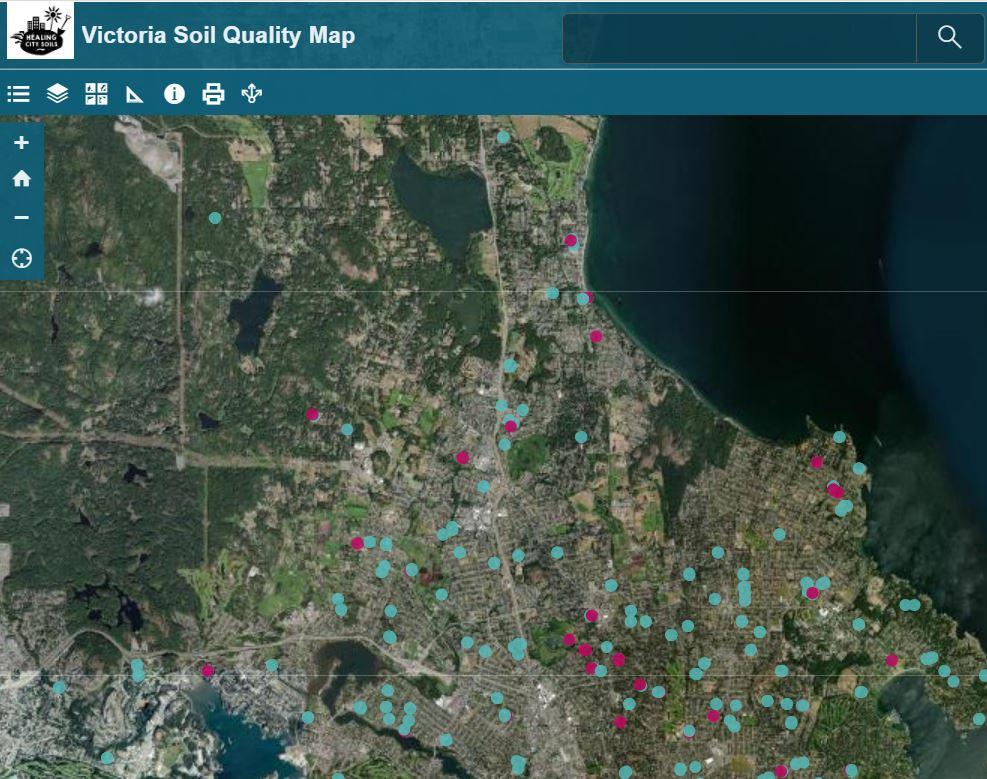This screenshot has height=779, width=987.
Task: Click the pink marker near the top shoreline
Action: pos(570,240)
